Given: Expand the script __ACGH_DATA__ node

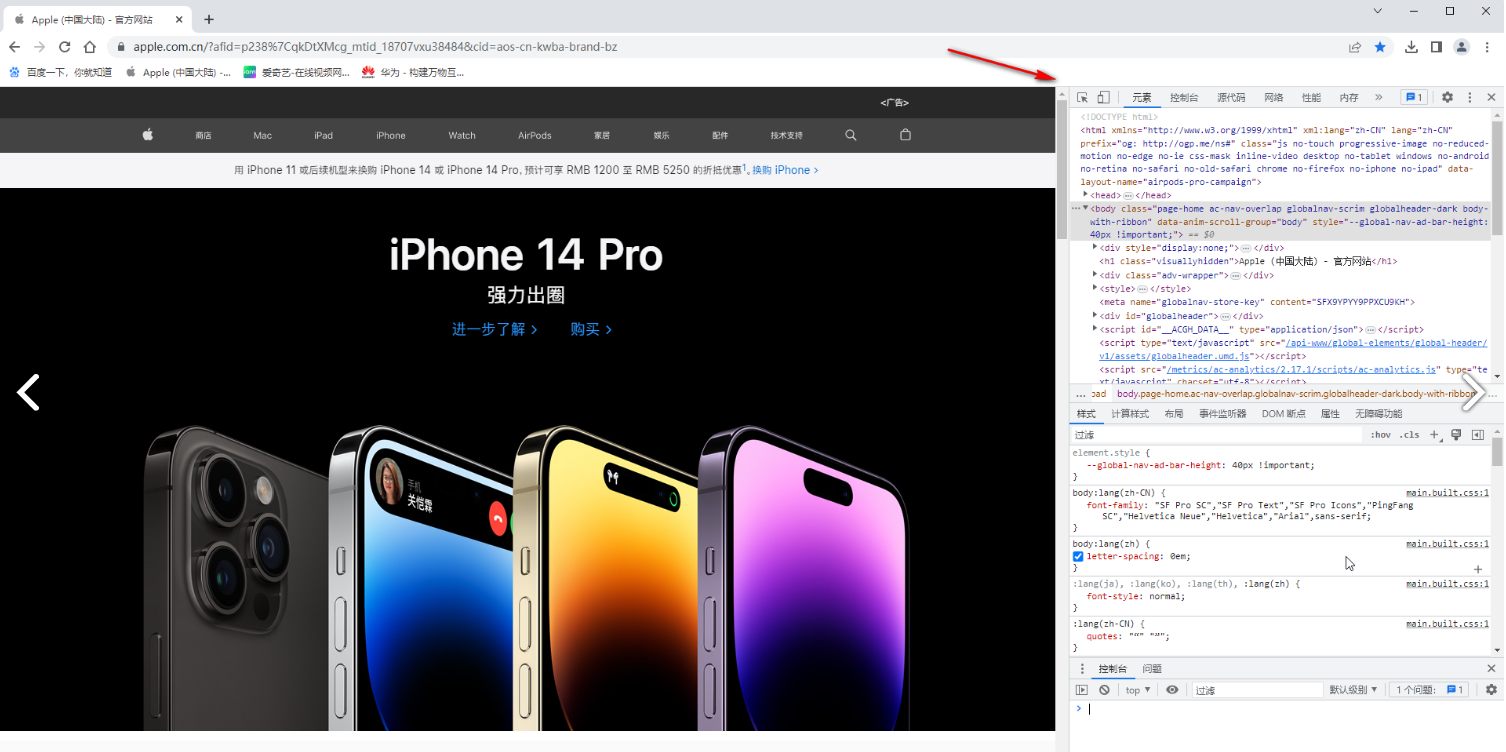Looking at the screenshot, I should click(x=1095, y=328).
